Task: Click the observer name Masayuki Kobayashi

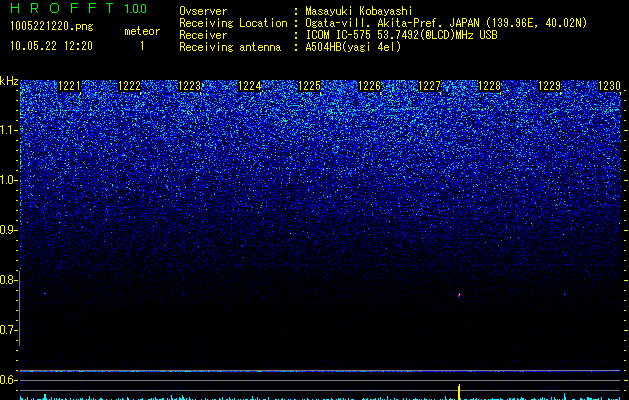Action: (x=359, y=11)
